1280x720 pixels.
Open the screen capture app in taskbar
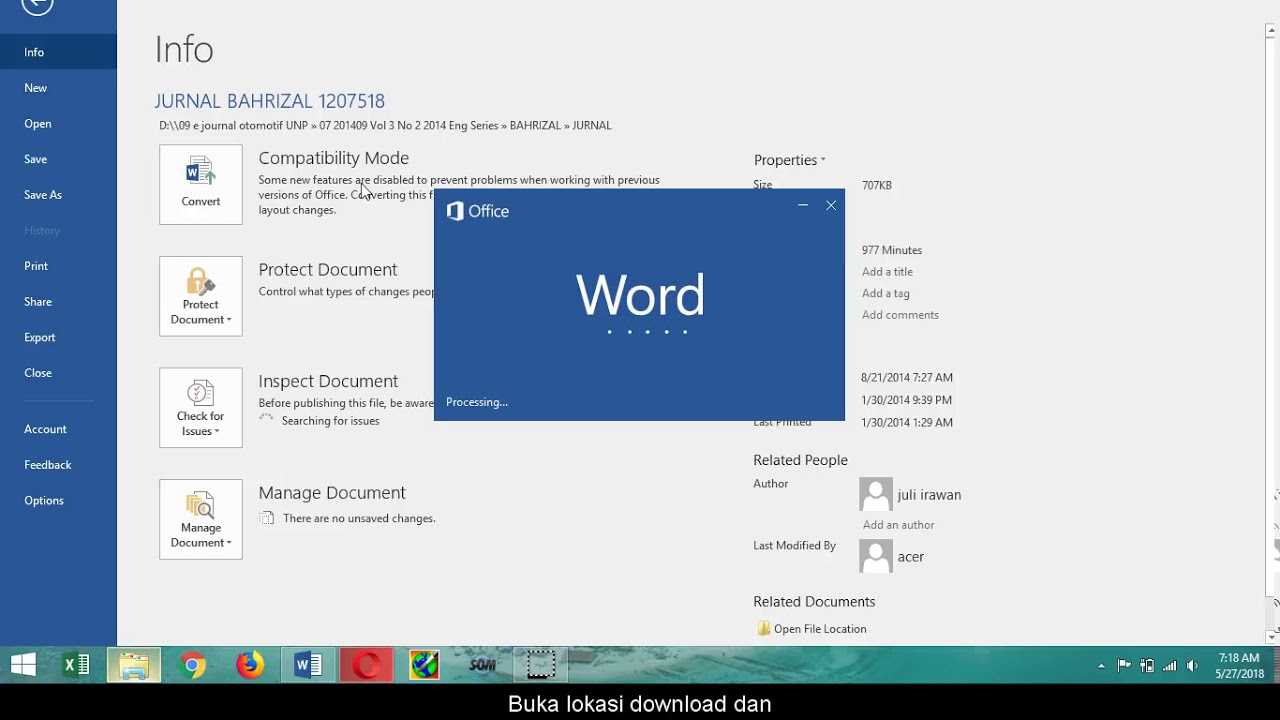(540, 665)
